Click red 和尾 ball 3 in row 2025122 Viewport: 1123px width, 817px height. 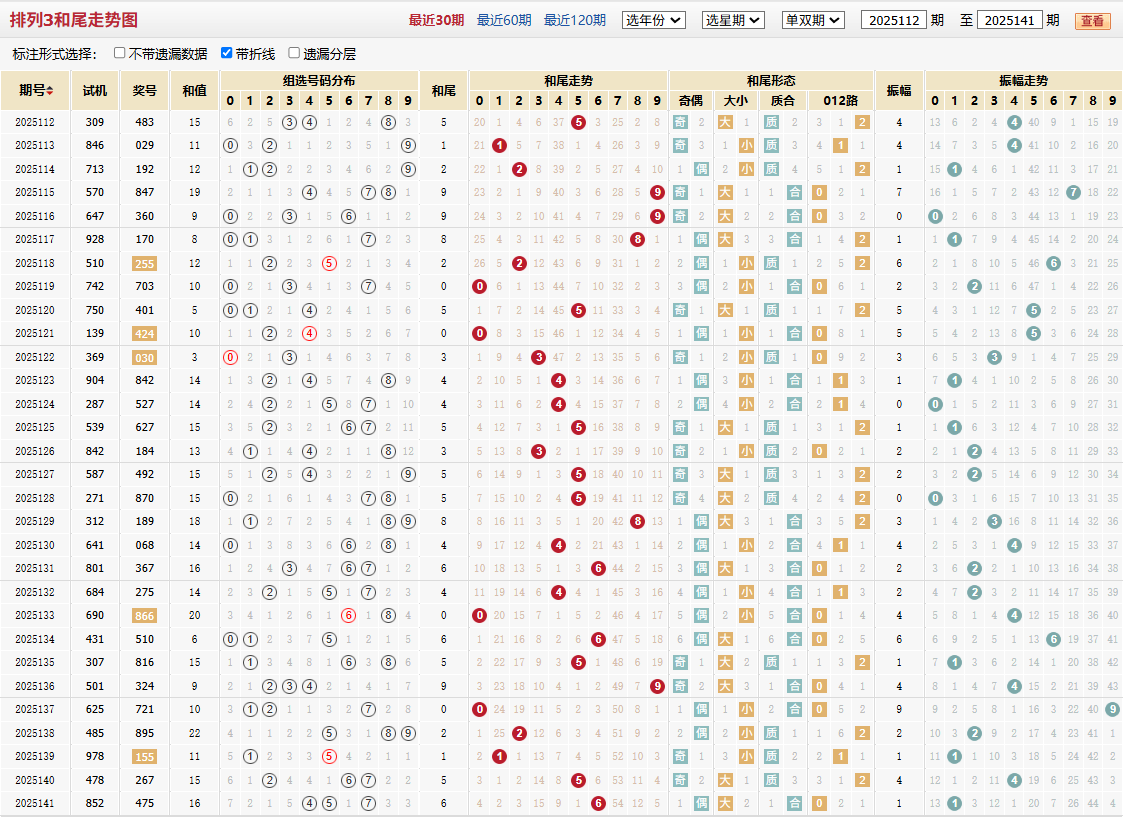pos(539,357)
